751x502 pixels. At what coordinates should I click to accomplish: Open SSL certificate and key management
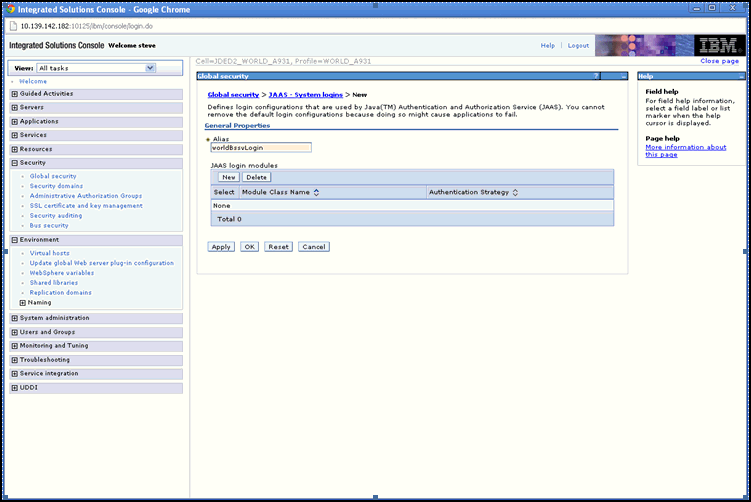[86, 206]
